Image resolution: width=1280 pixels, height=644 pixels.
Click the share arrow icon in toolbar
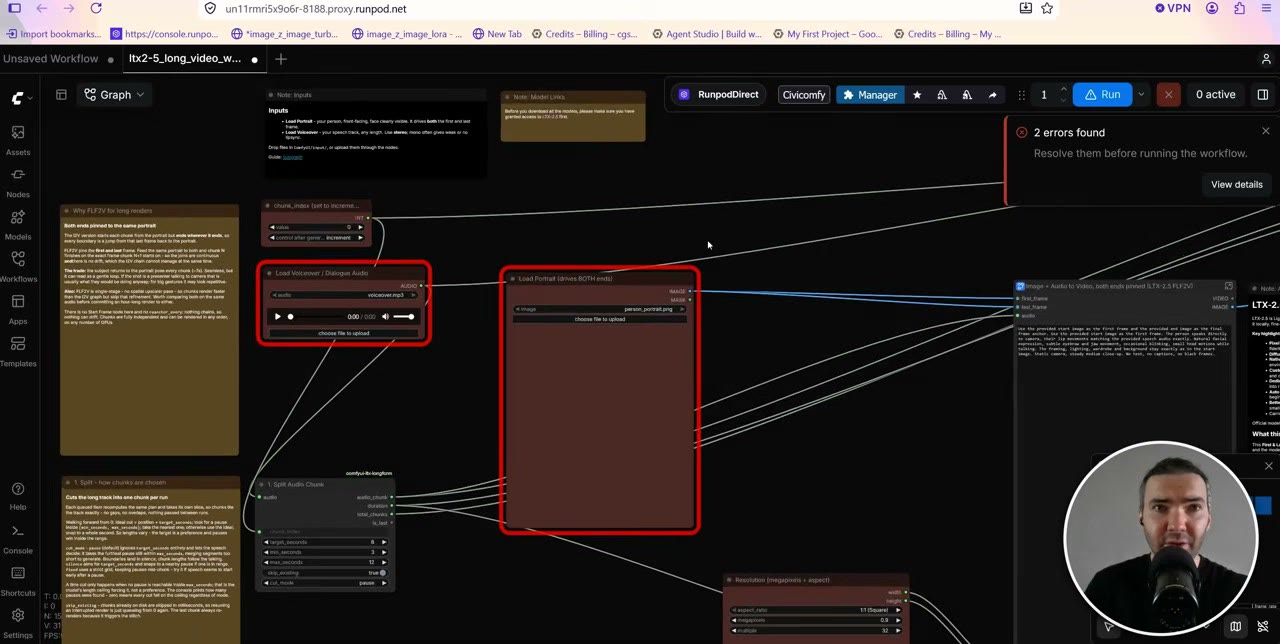click(992, 95)
